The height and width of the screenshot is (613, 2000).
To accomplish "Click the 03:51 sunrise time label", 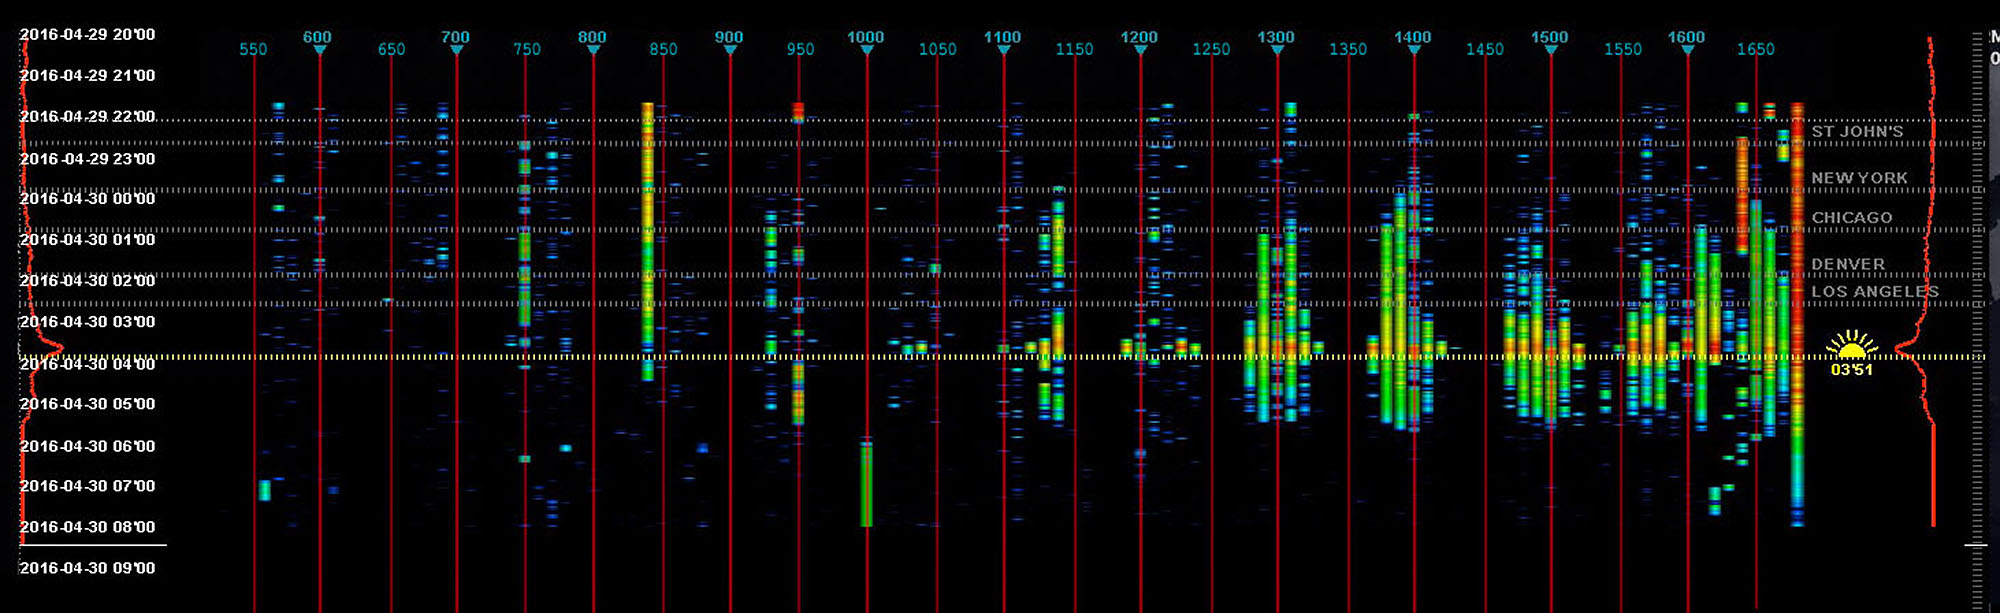I will [x=1851, y=370].
